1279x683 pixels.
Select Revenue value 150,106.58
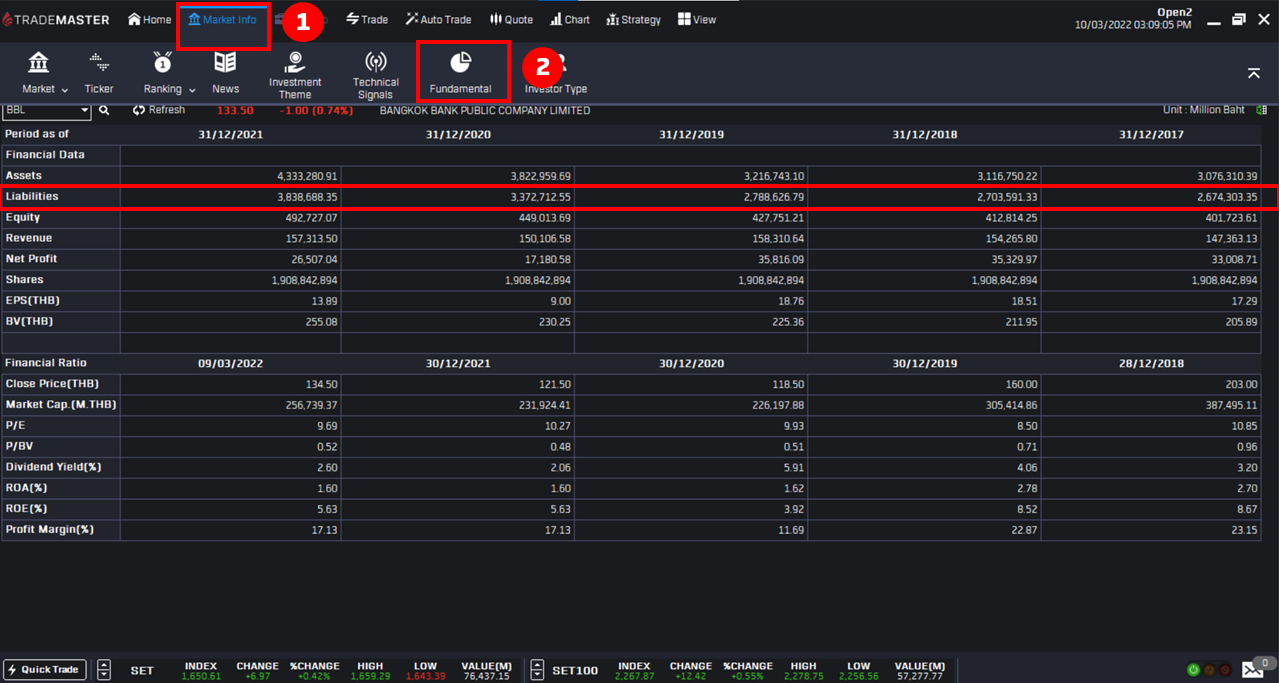tap(544, 238)
